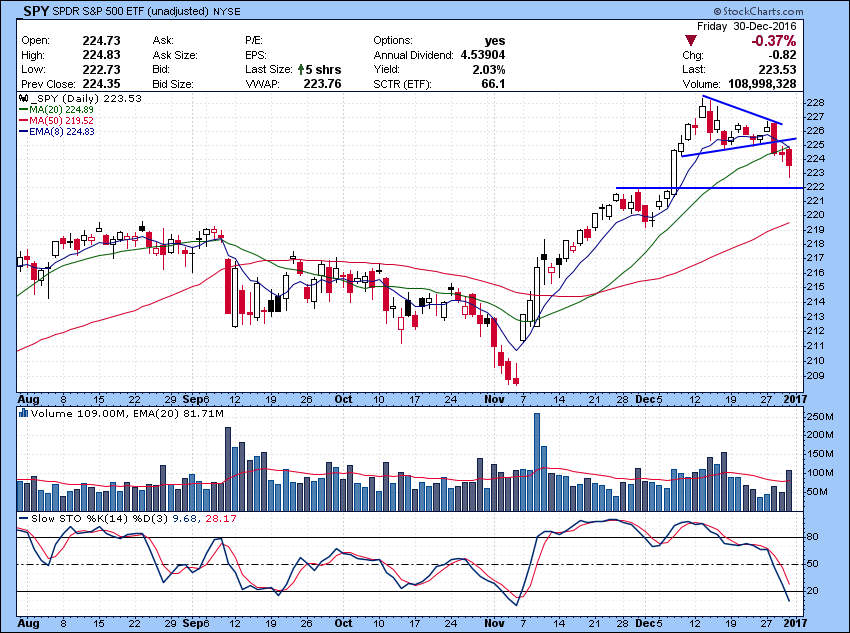Click the SCTR (ETF) value 66.1

tap(493, 84)
